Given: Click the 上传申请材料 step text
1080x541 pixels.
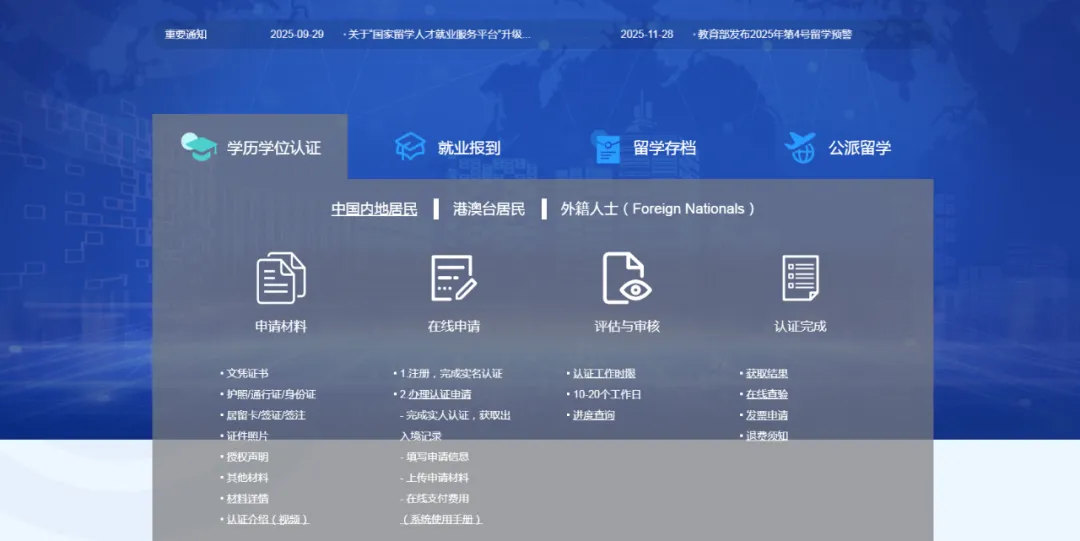Looking at the screenshot, I should coord(437,478).
